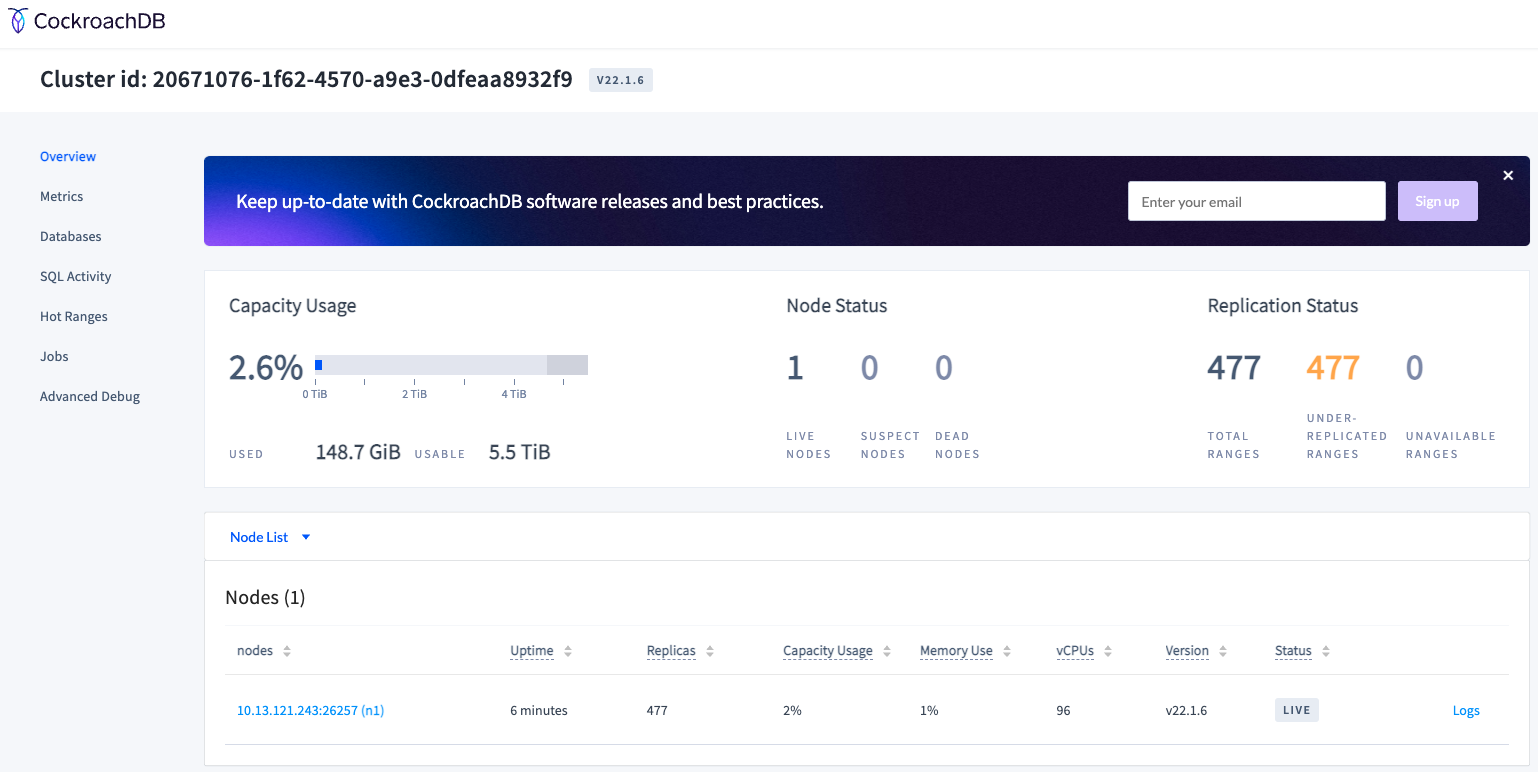Open SQL Activity page
The width and height of the screenshot is (1538, 772).
click(x=76, y=276)
